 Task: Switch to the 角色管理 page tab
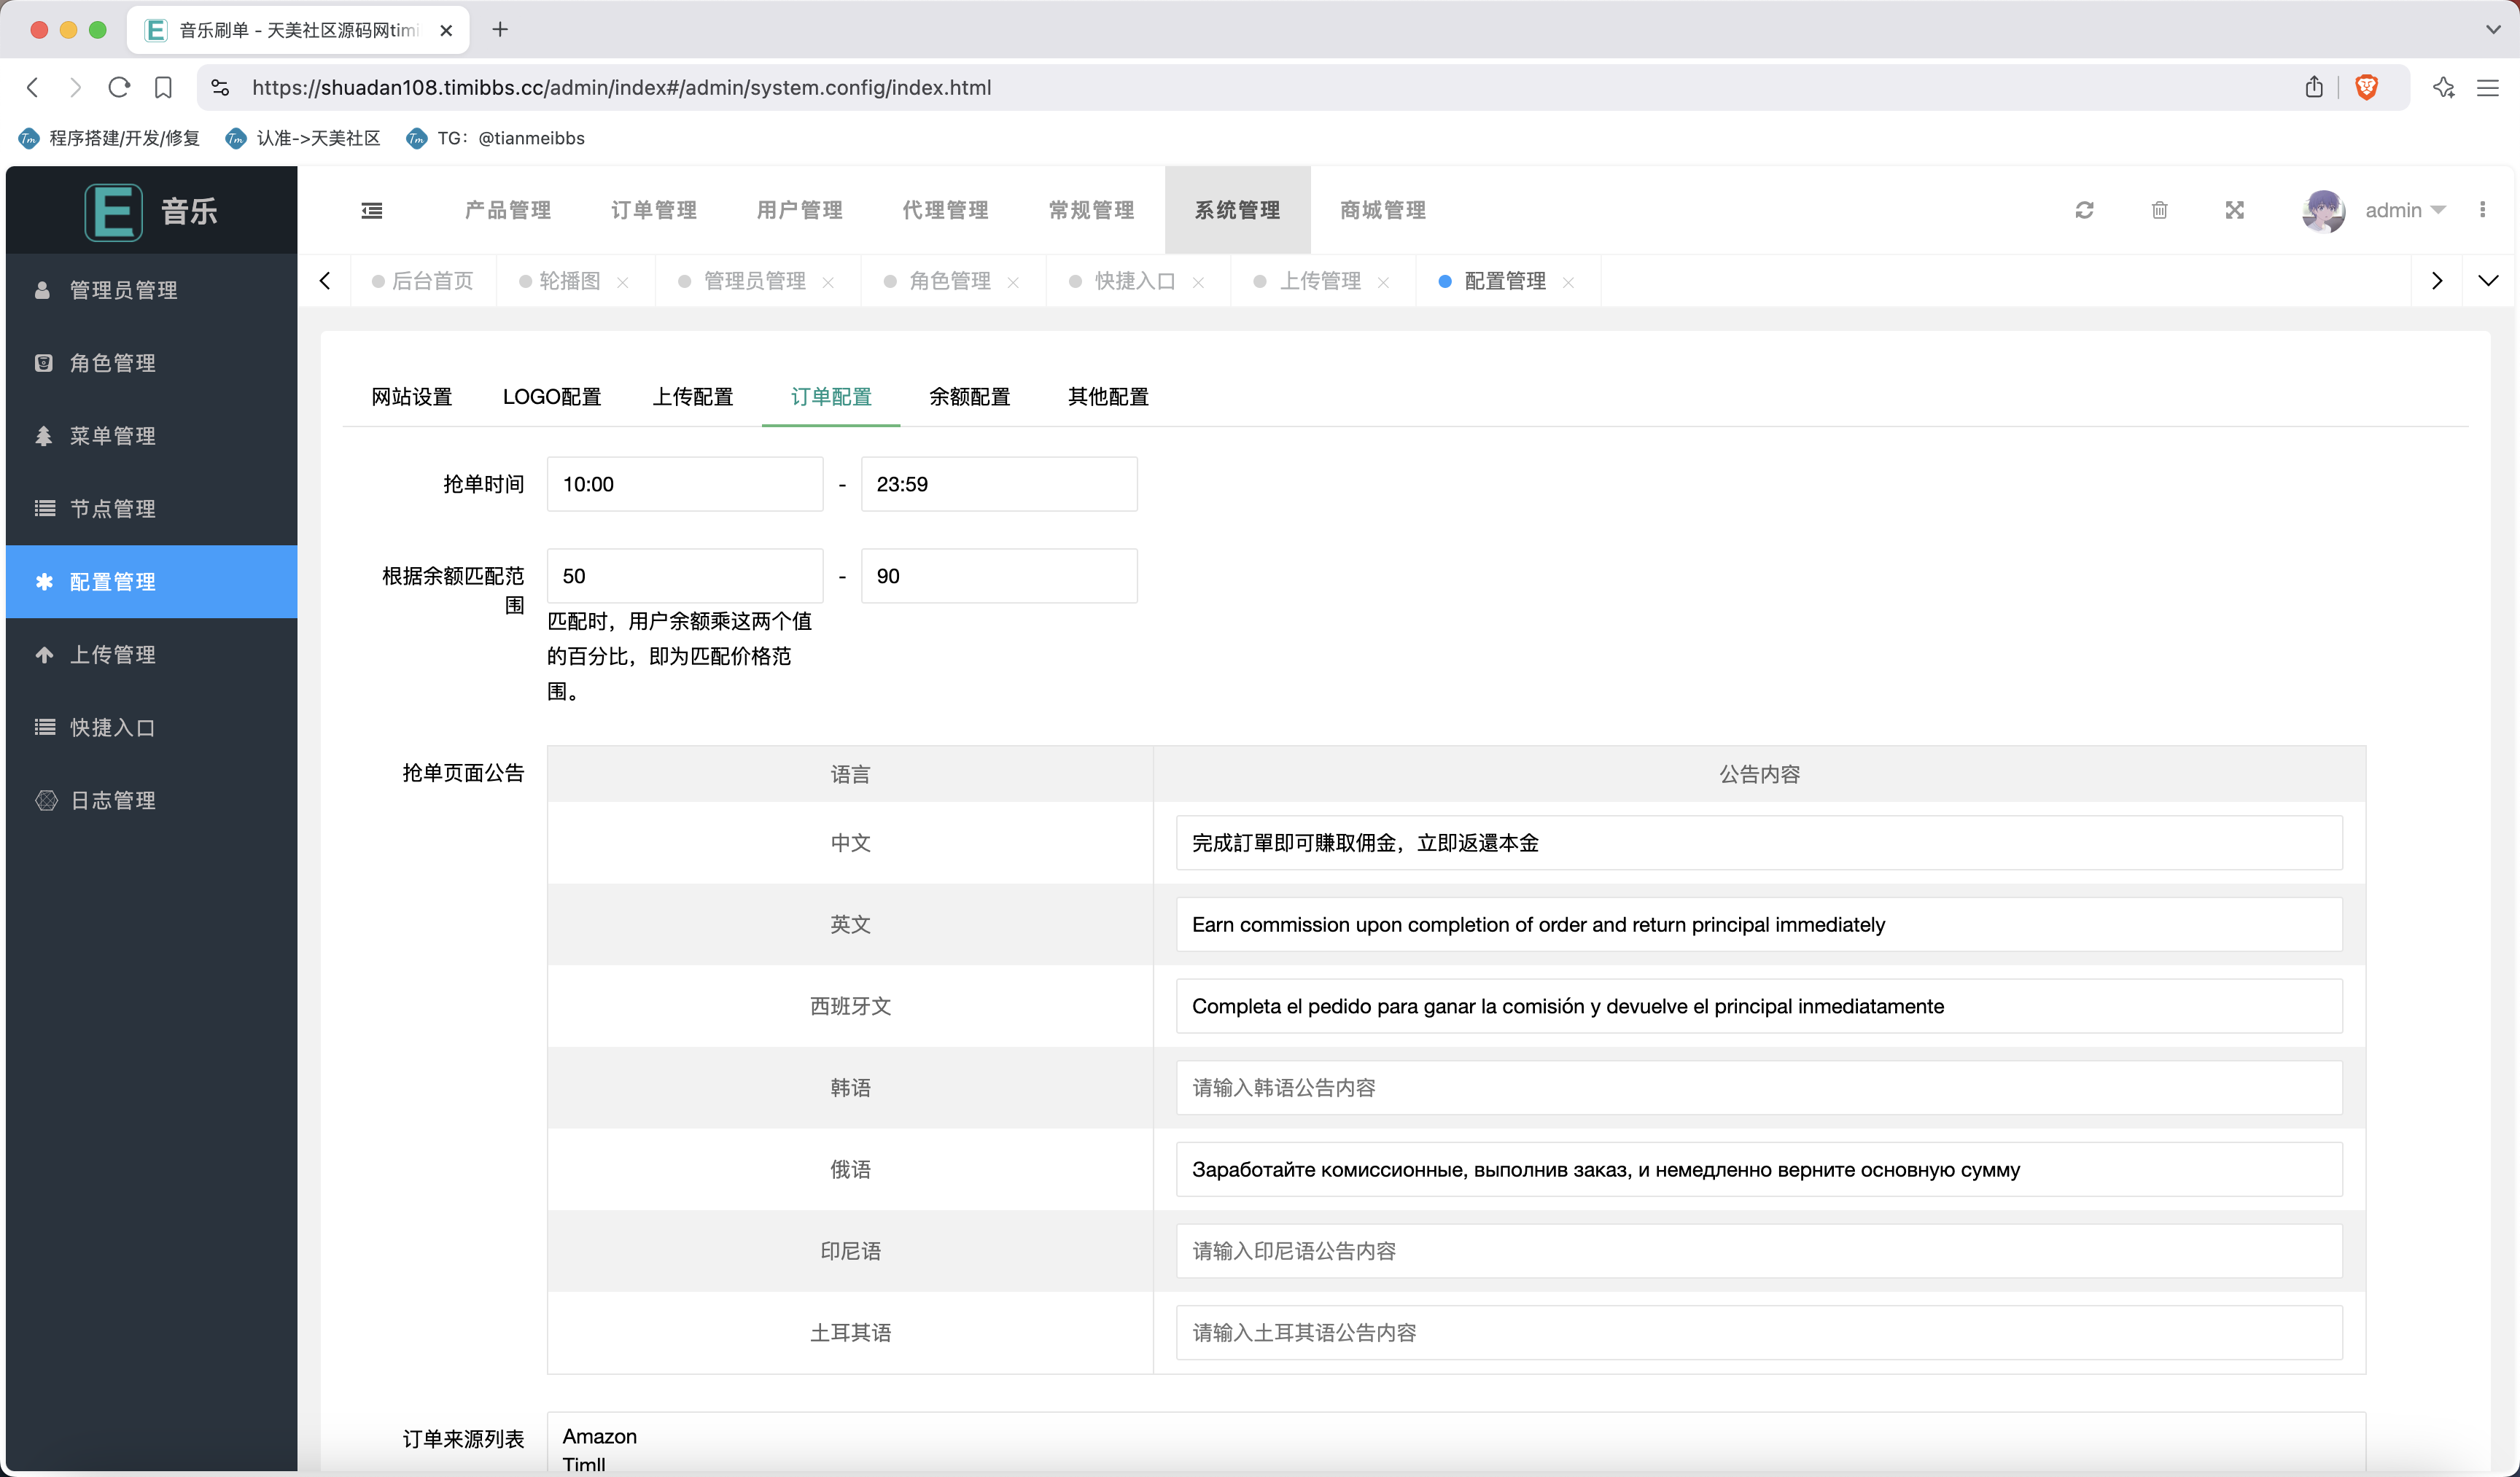click(950, 281)
